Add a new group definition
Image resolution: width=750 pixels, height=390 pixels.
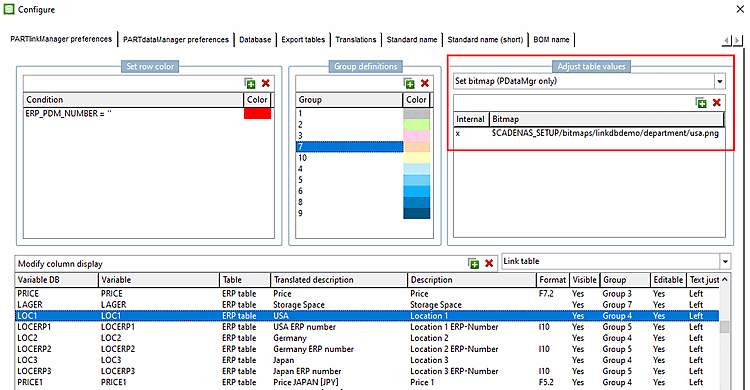pos(409,83)
